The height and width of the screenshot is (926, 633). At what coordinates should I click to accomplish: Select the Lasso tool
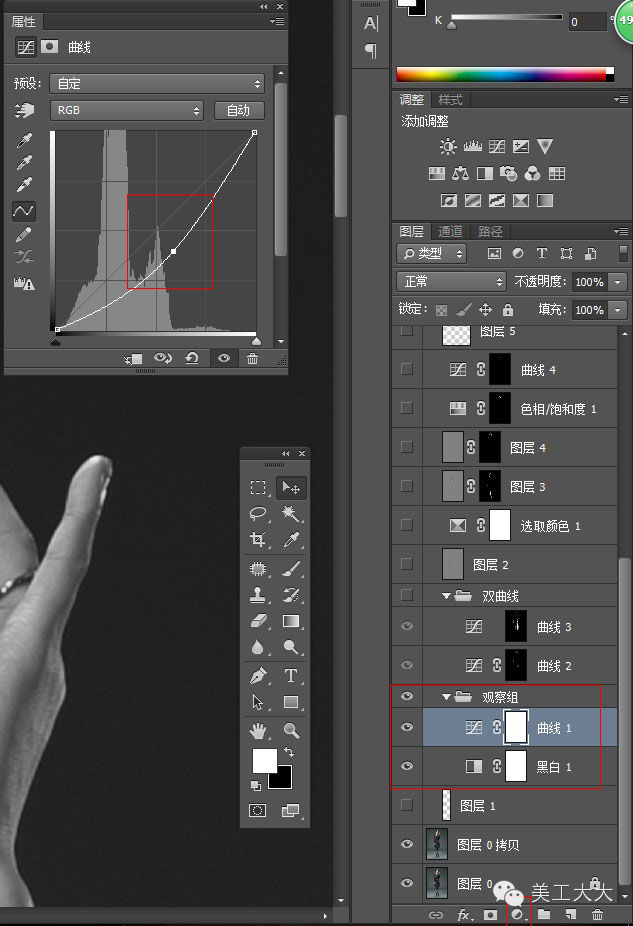tap(257, 513)
